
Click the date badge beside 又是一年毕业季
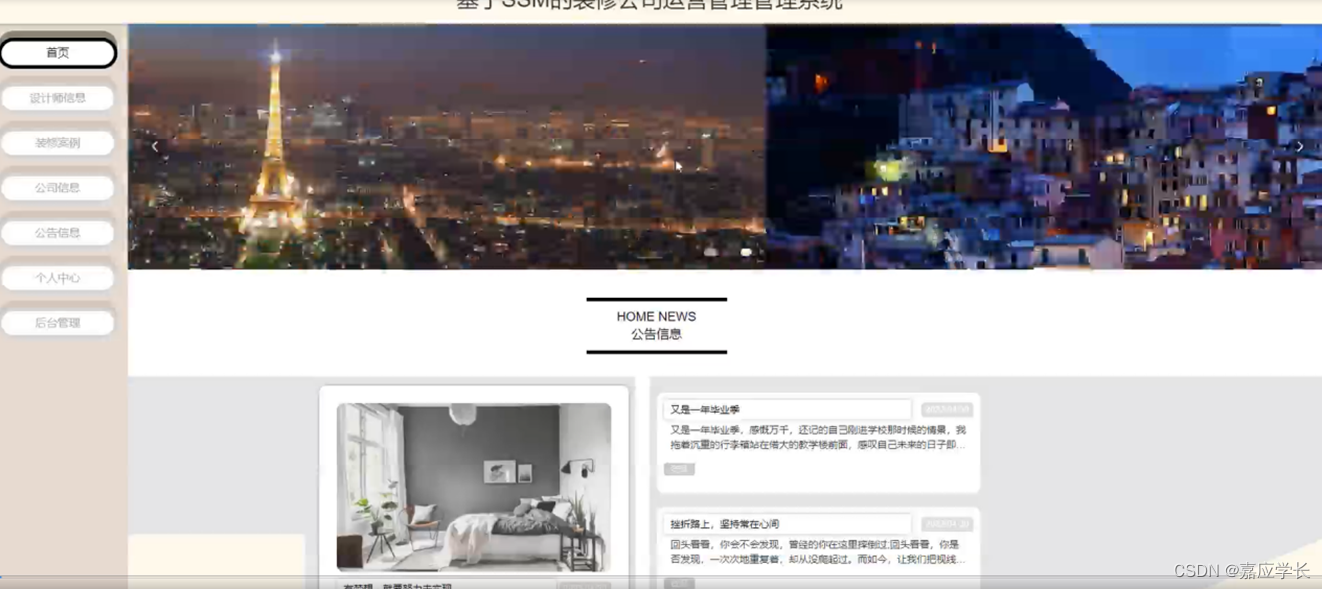(x=947, y=410)
